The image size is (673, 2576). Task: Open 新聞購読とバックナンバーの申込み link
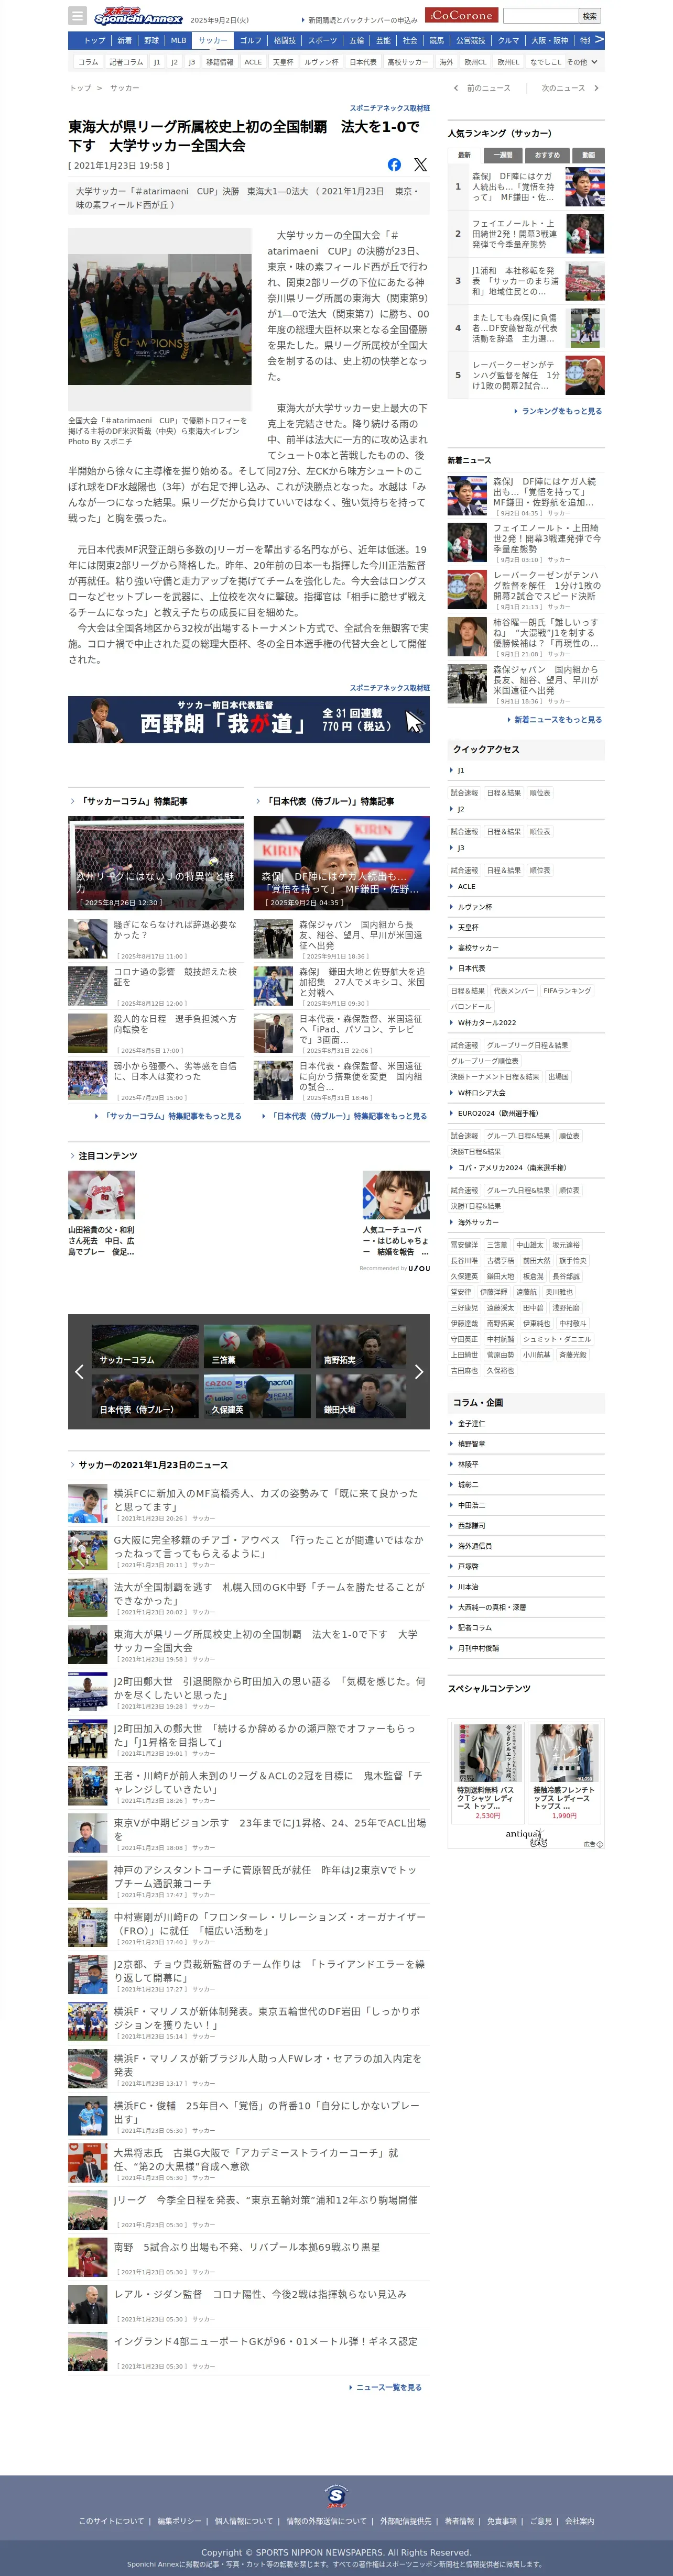pos(360,20)
